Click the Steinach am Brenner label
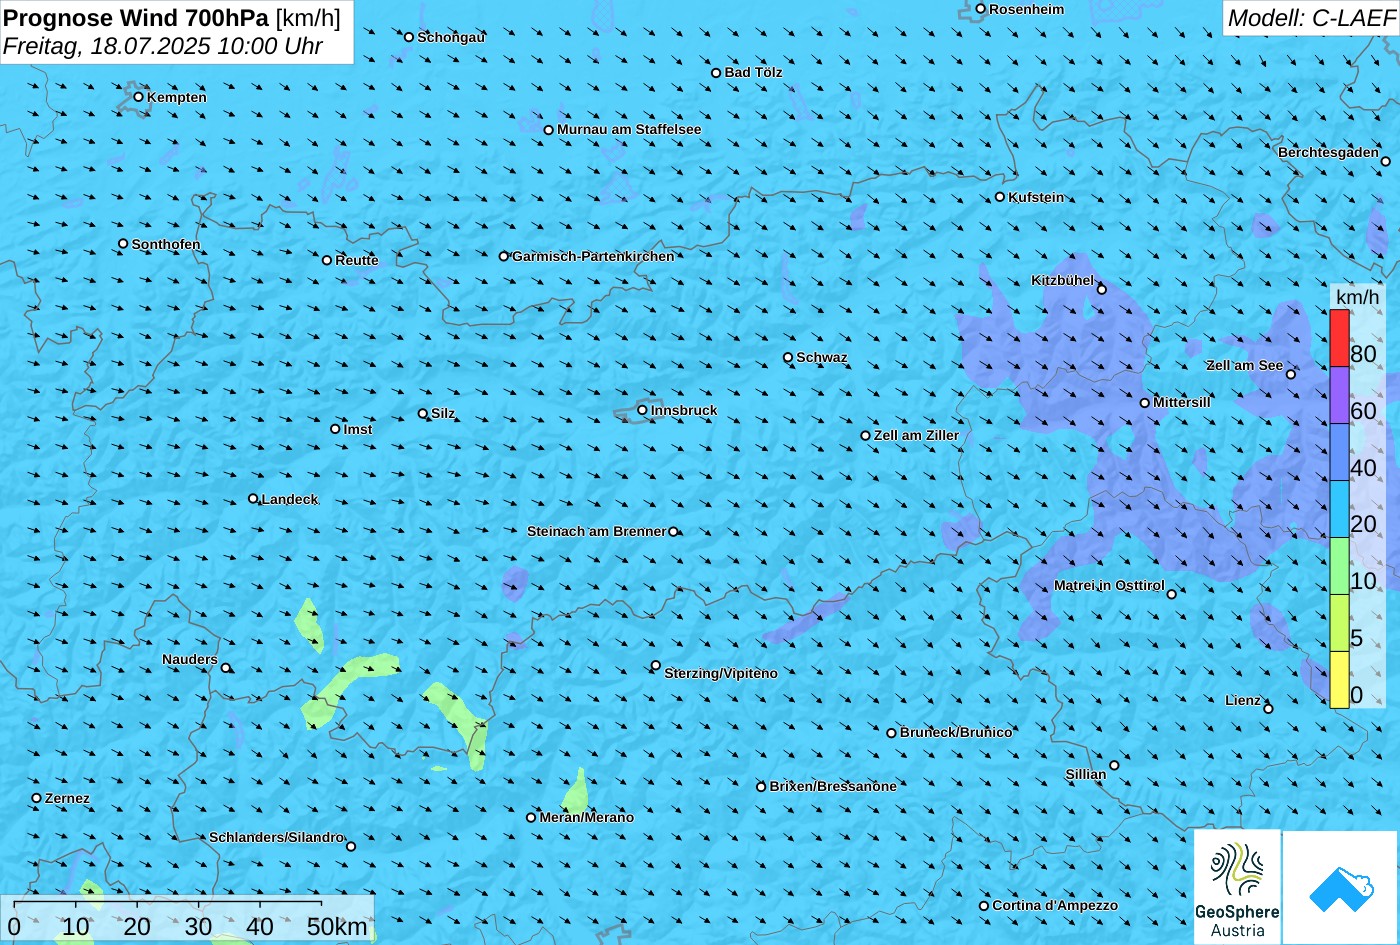Image resolution: width=1400 pixels, height=945 pixels. pyautogui.click(x=596, y=531)
